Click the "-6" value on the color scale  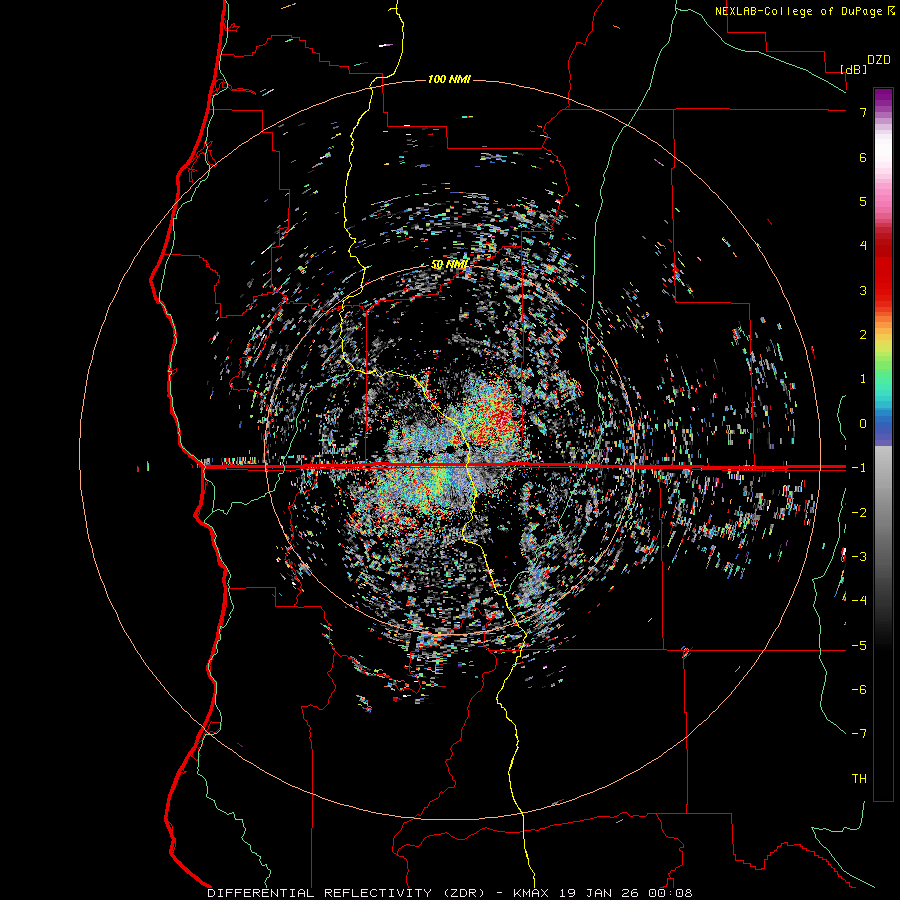pos(859,690)
